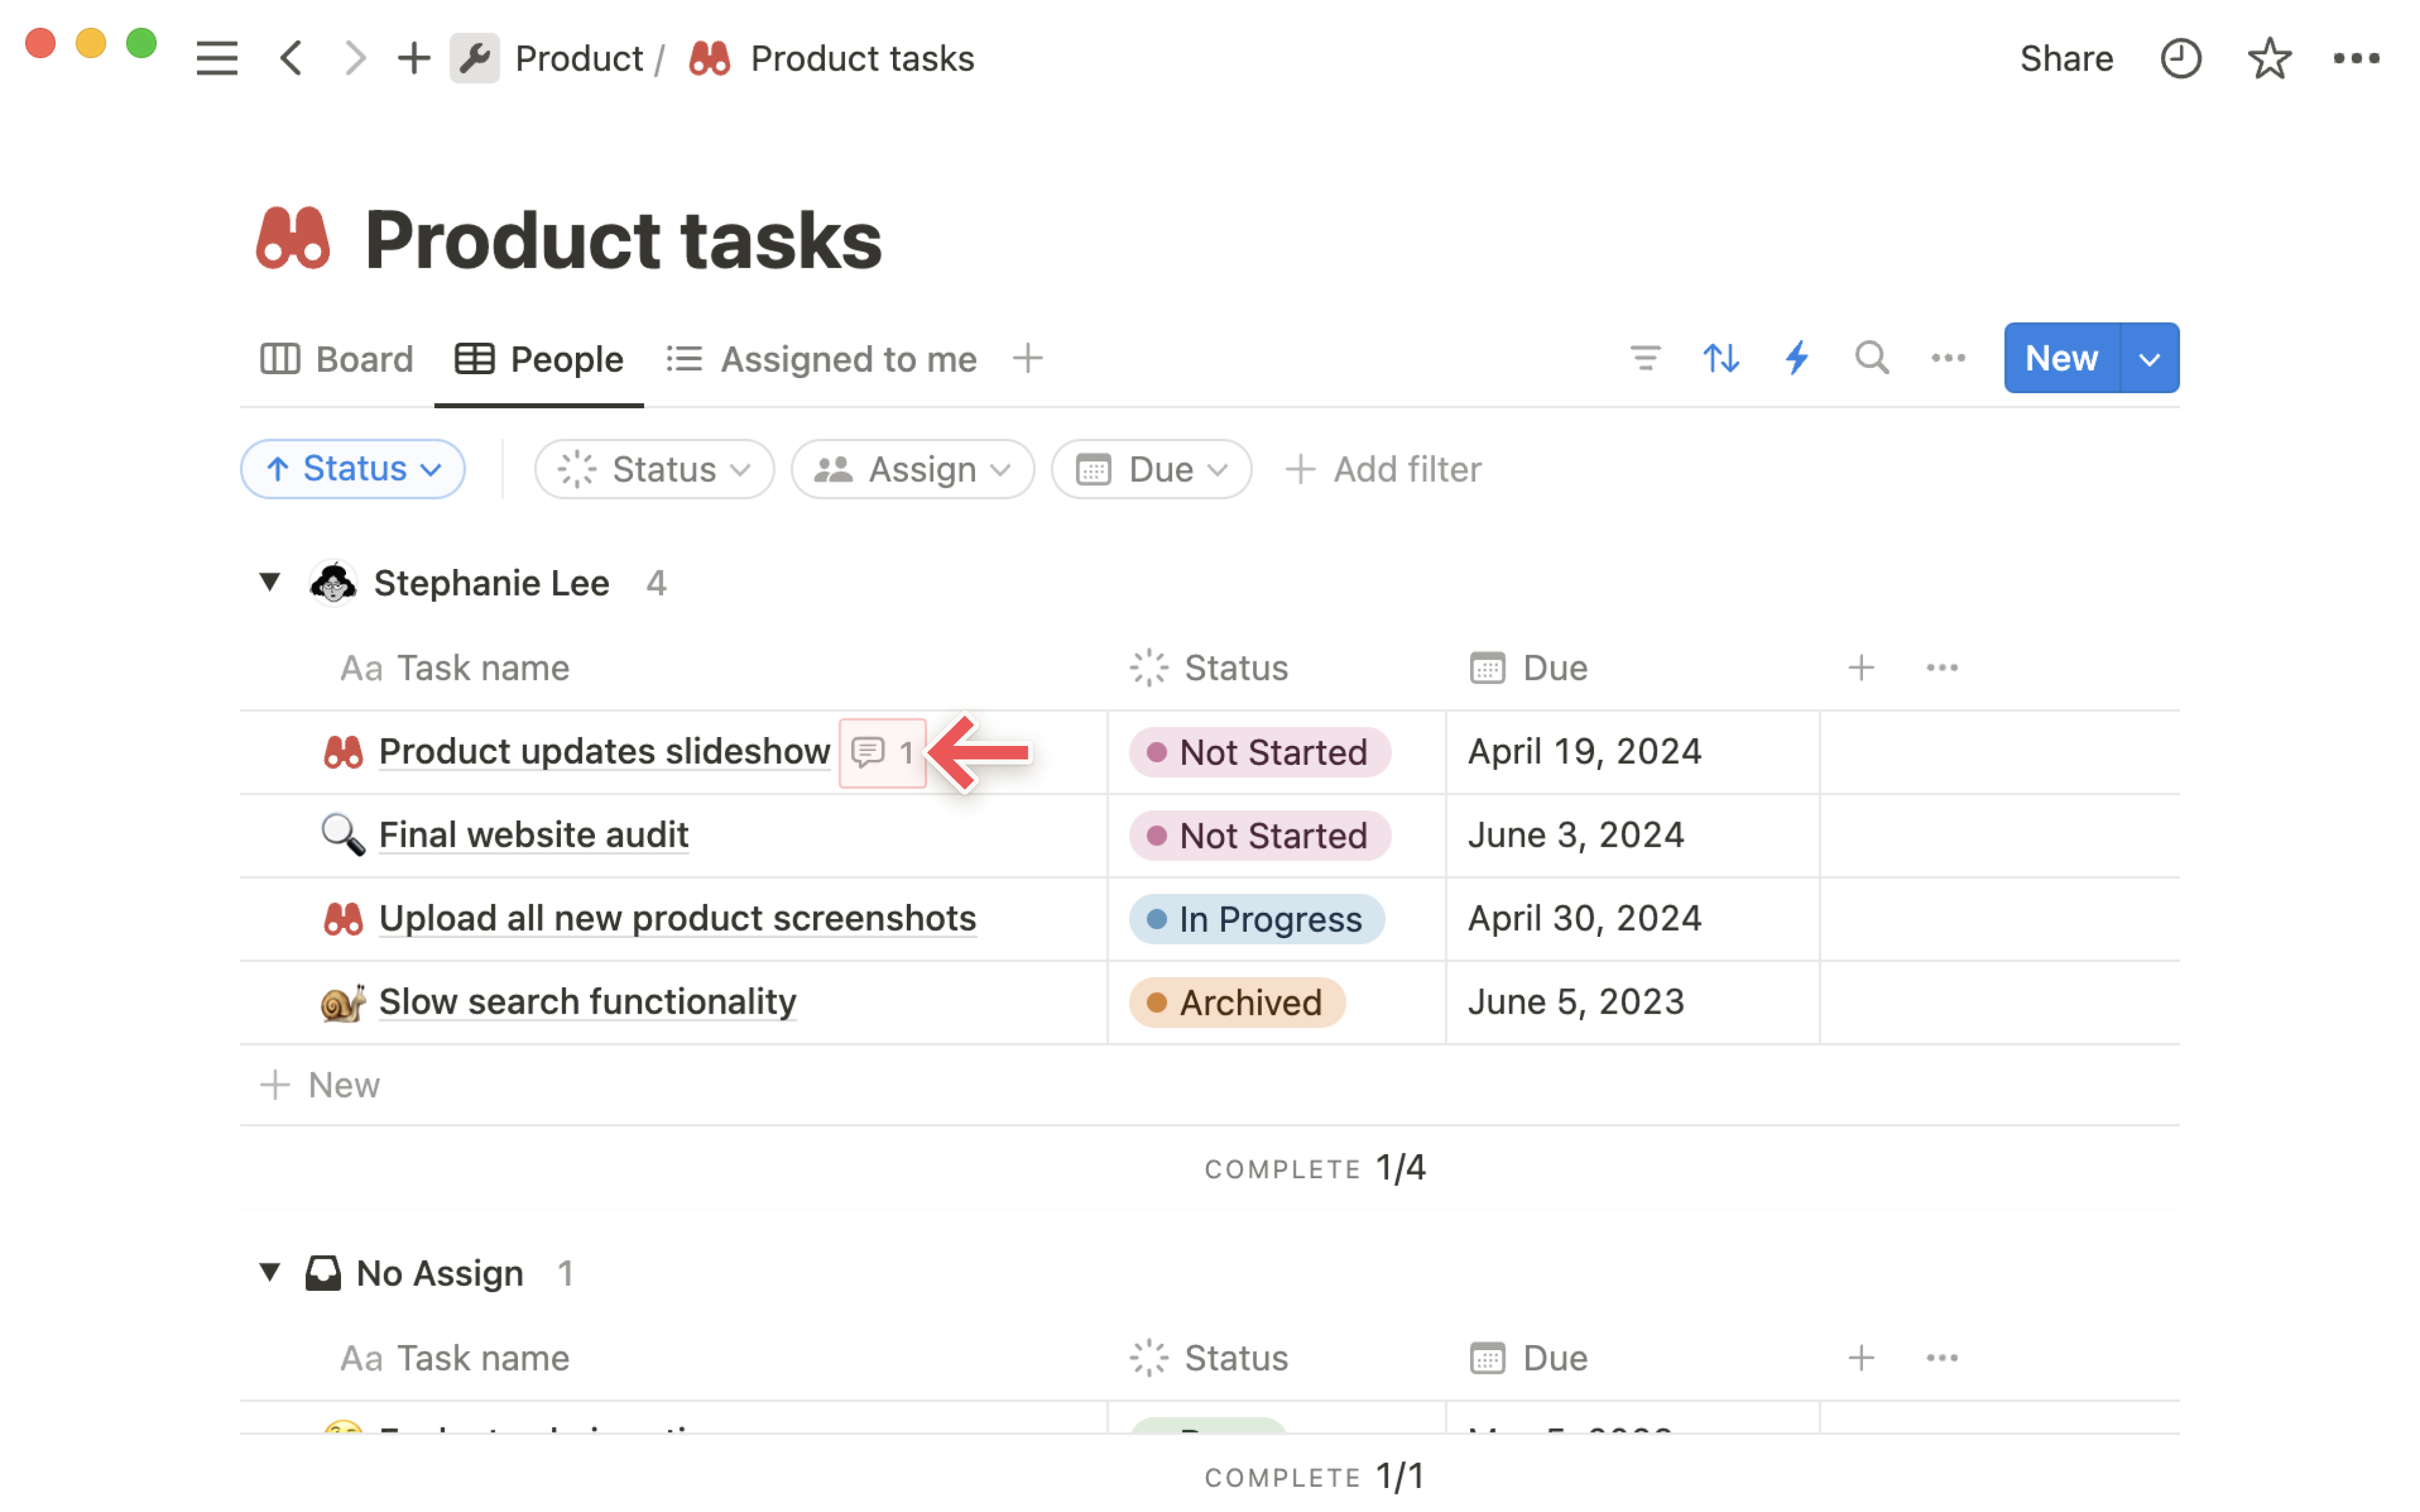Click the Status group-by toggle pill

point(352,467)
